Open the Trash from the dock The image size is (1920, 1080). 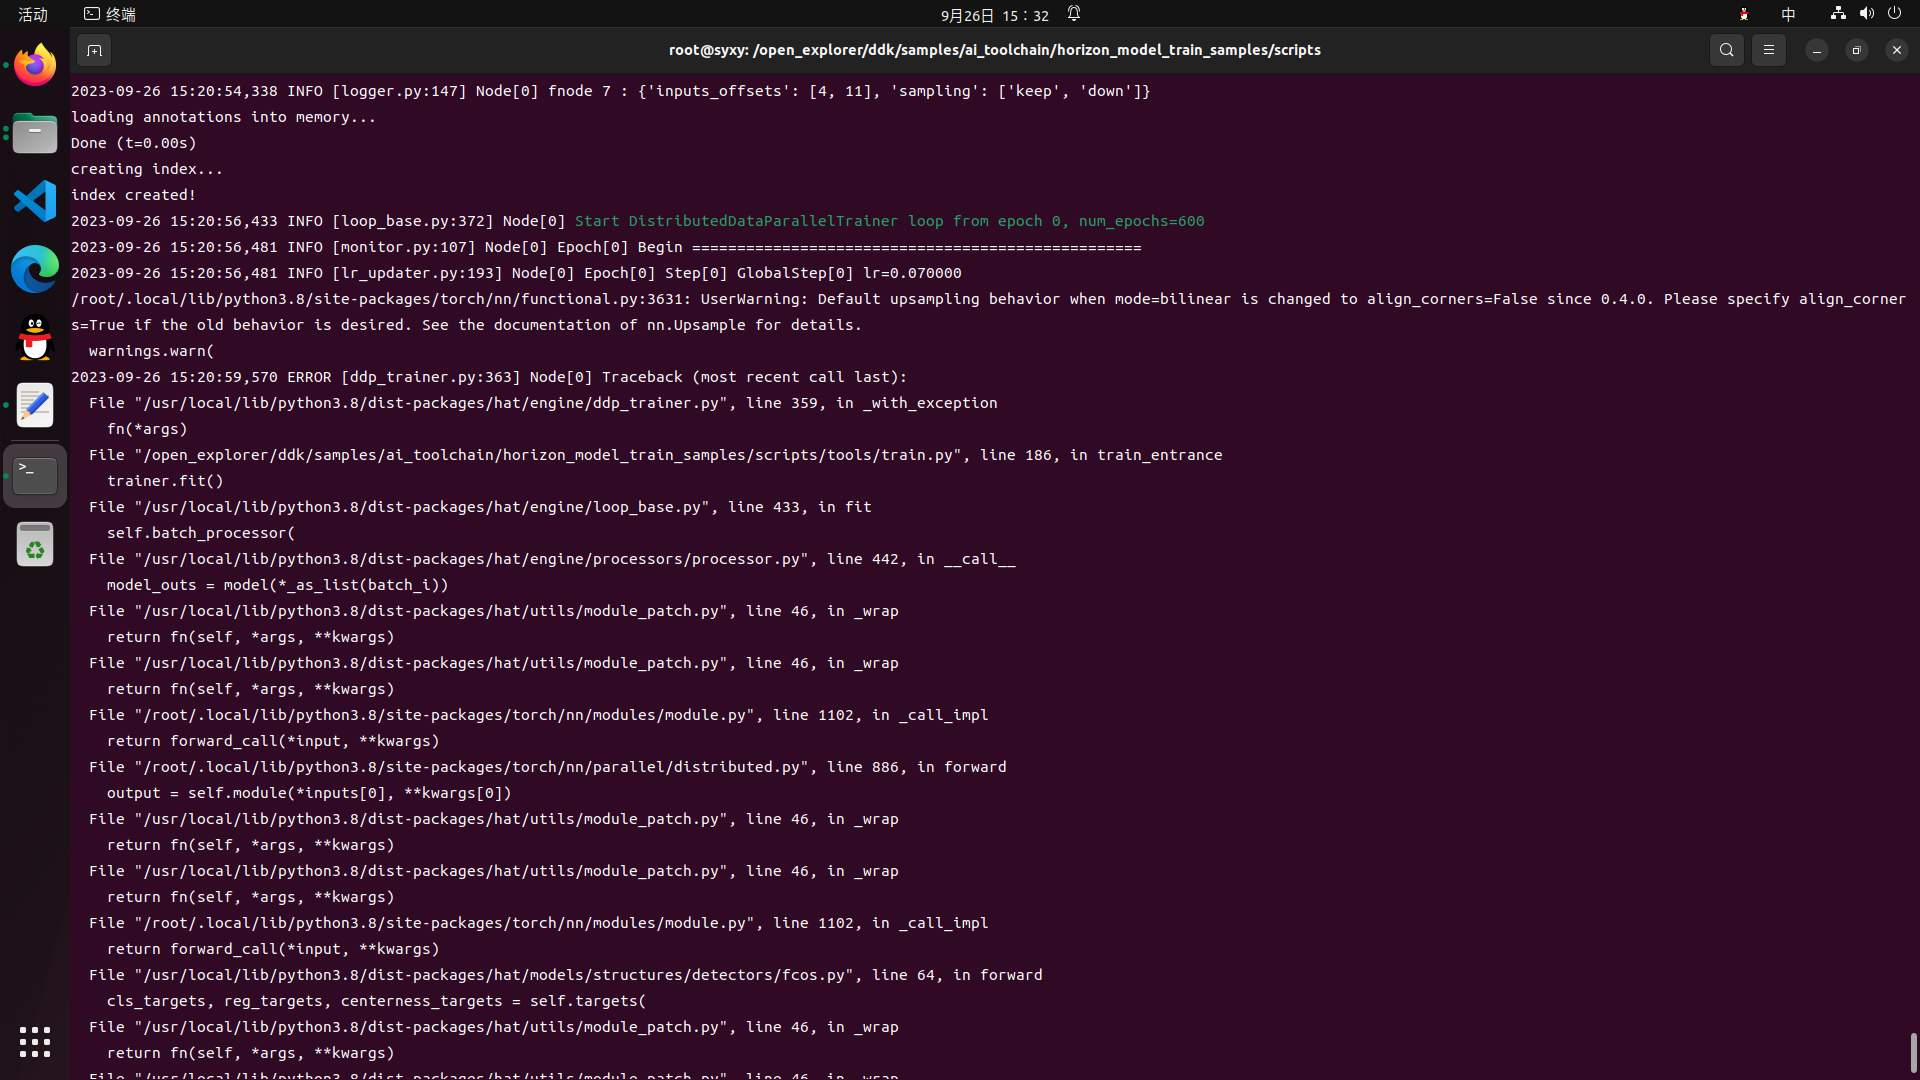tap(35, 545)
